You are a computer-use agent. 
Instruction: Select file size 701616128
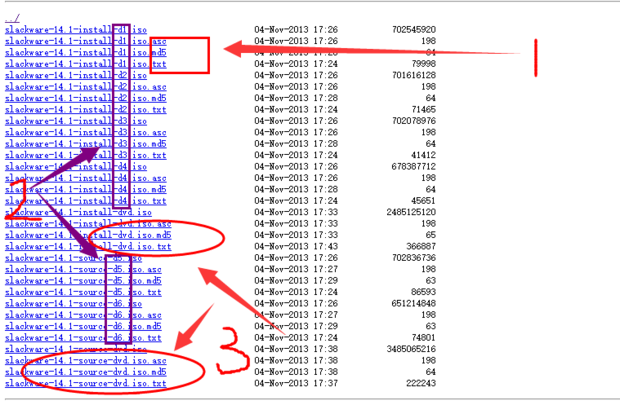point(414,76)
